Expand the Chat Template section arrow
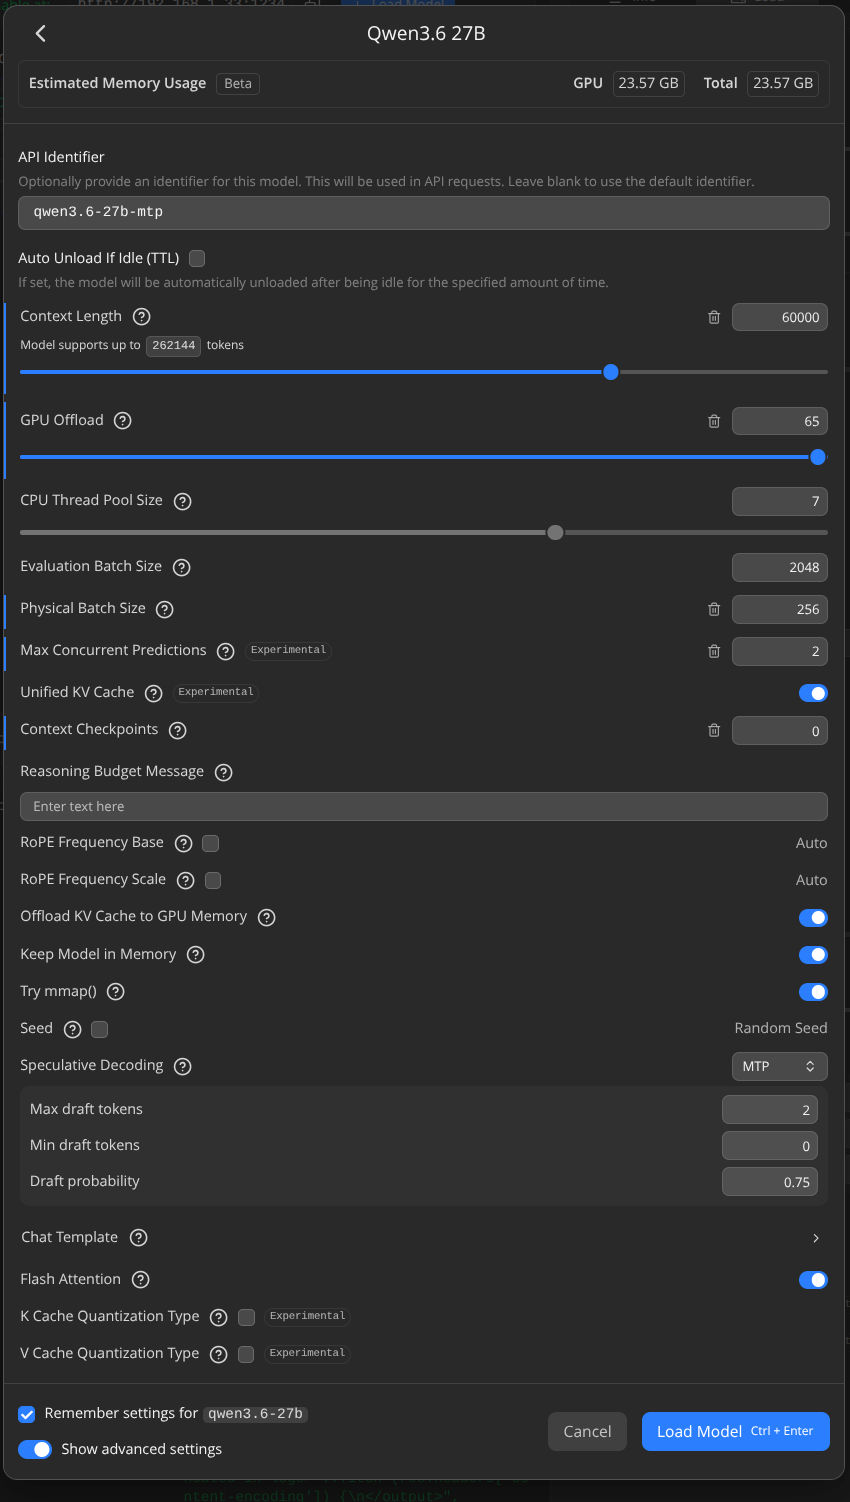 click(x=816, y=1238)
